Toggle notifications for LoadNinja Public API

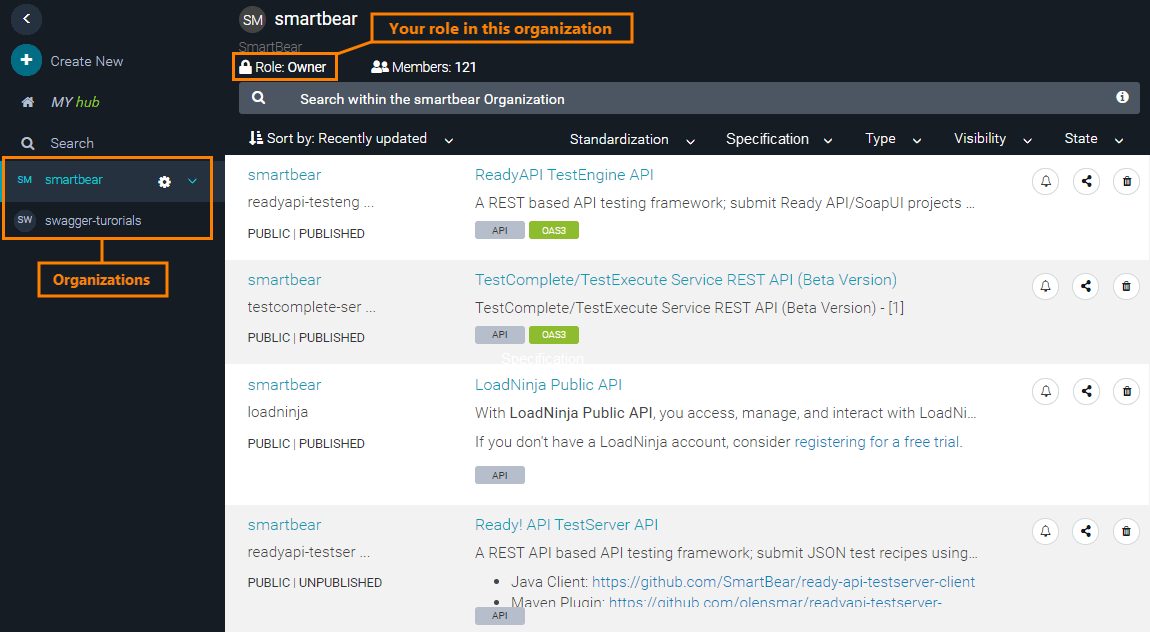[1045, 391]
